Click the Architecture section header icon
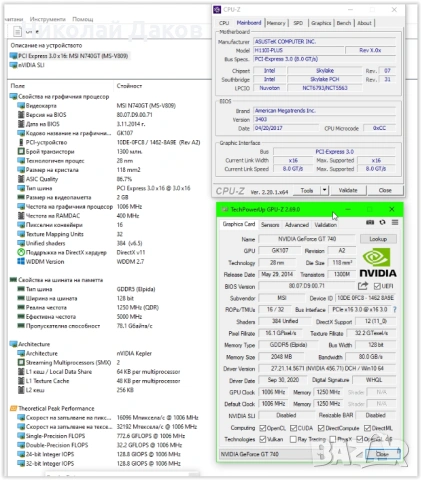The image size is (421, 480). click(13, 344)
